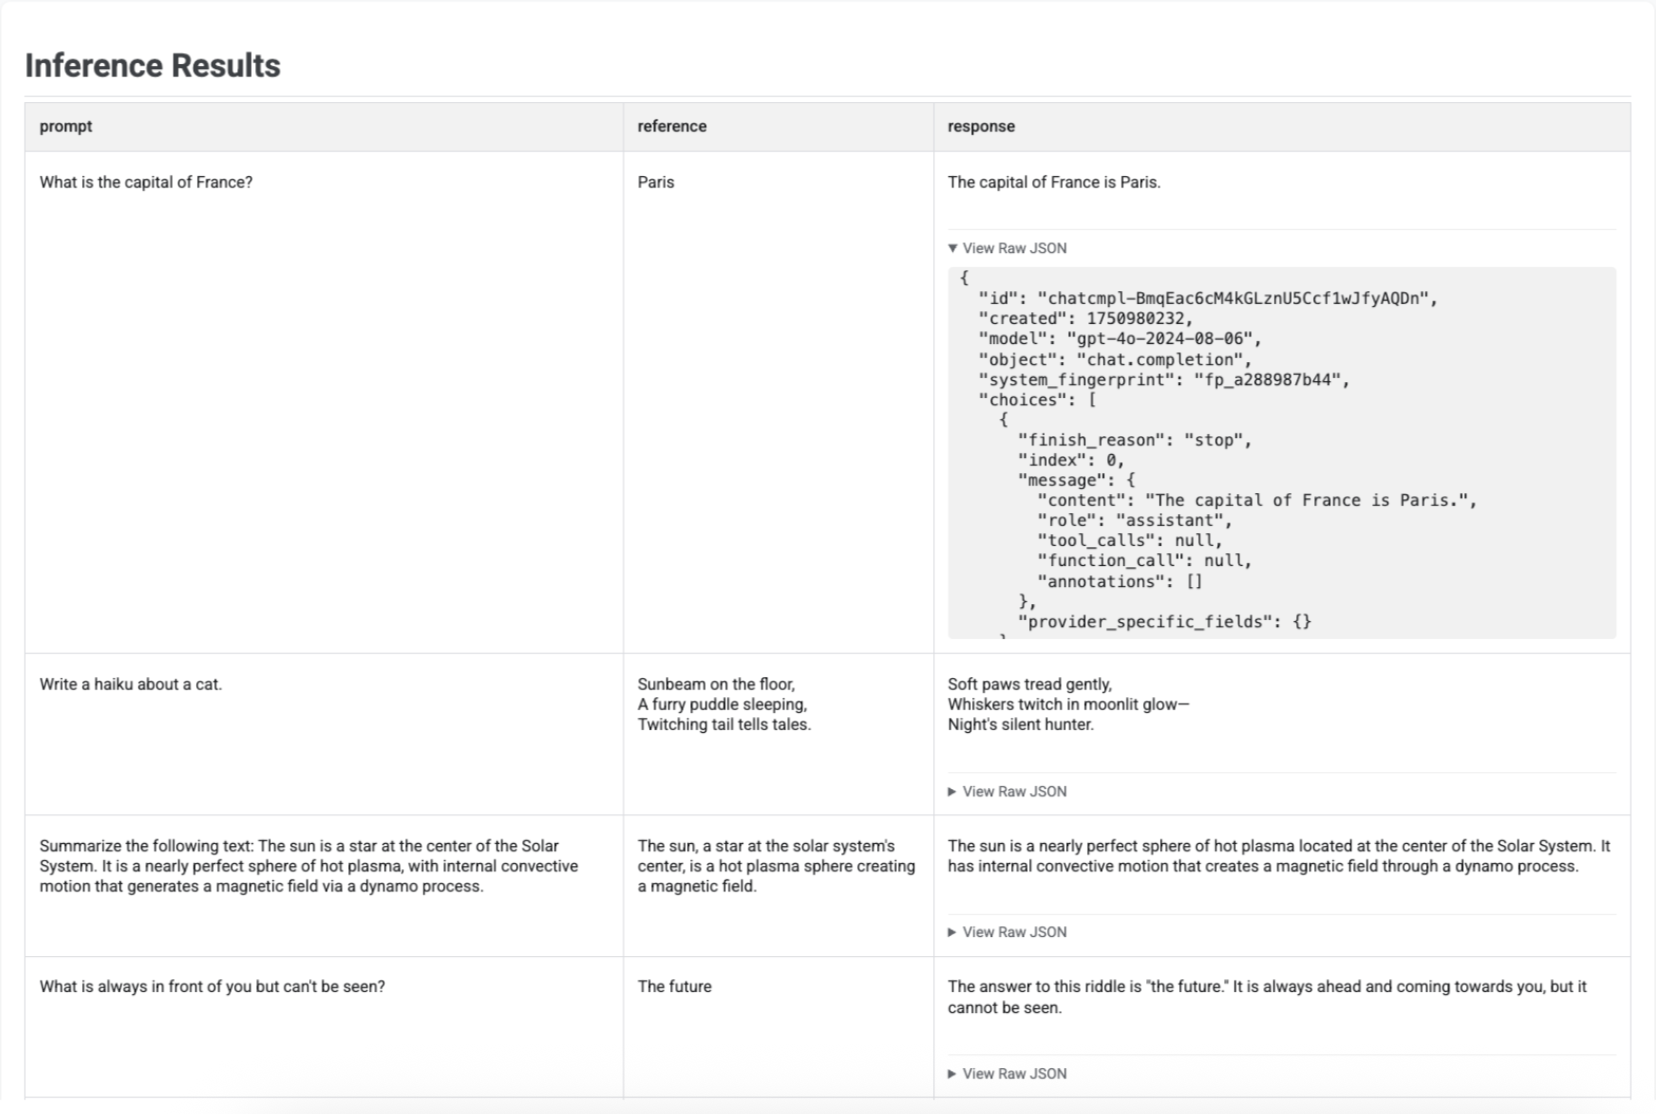Image resolution: width=1656 pixels, height=1114 pixels.
Task: Collapse the Raw JSON for the France response
Action: click(x=1007, y=248)
